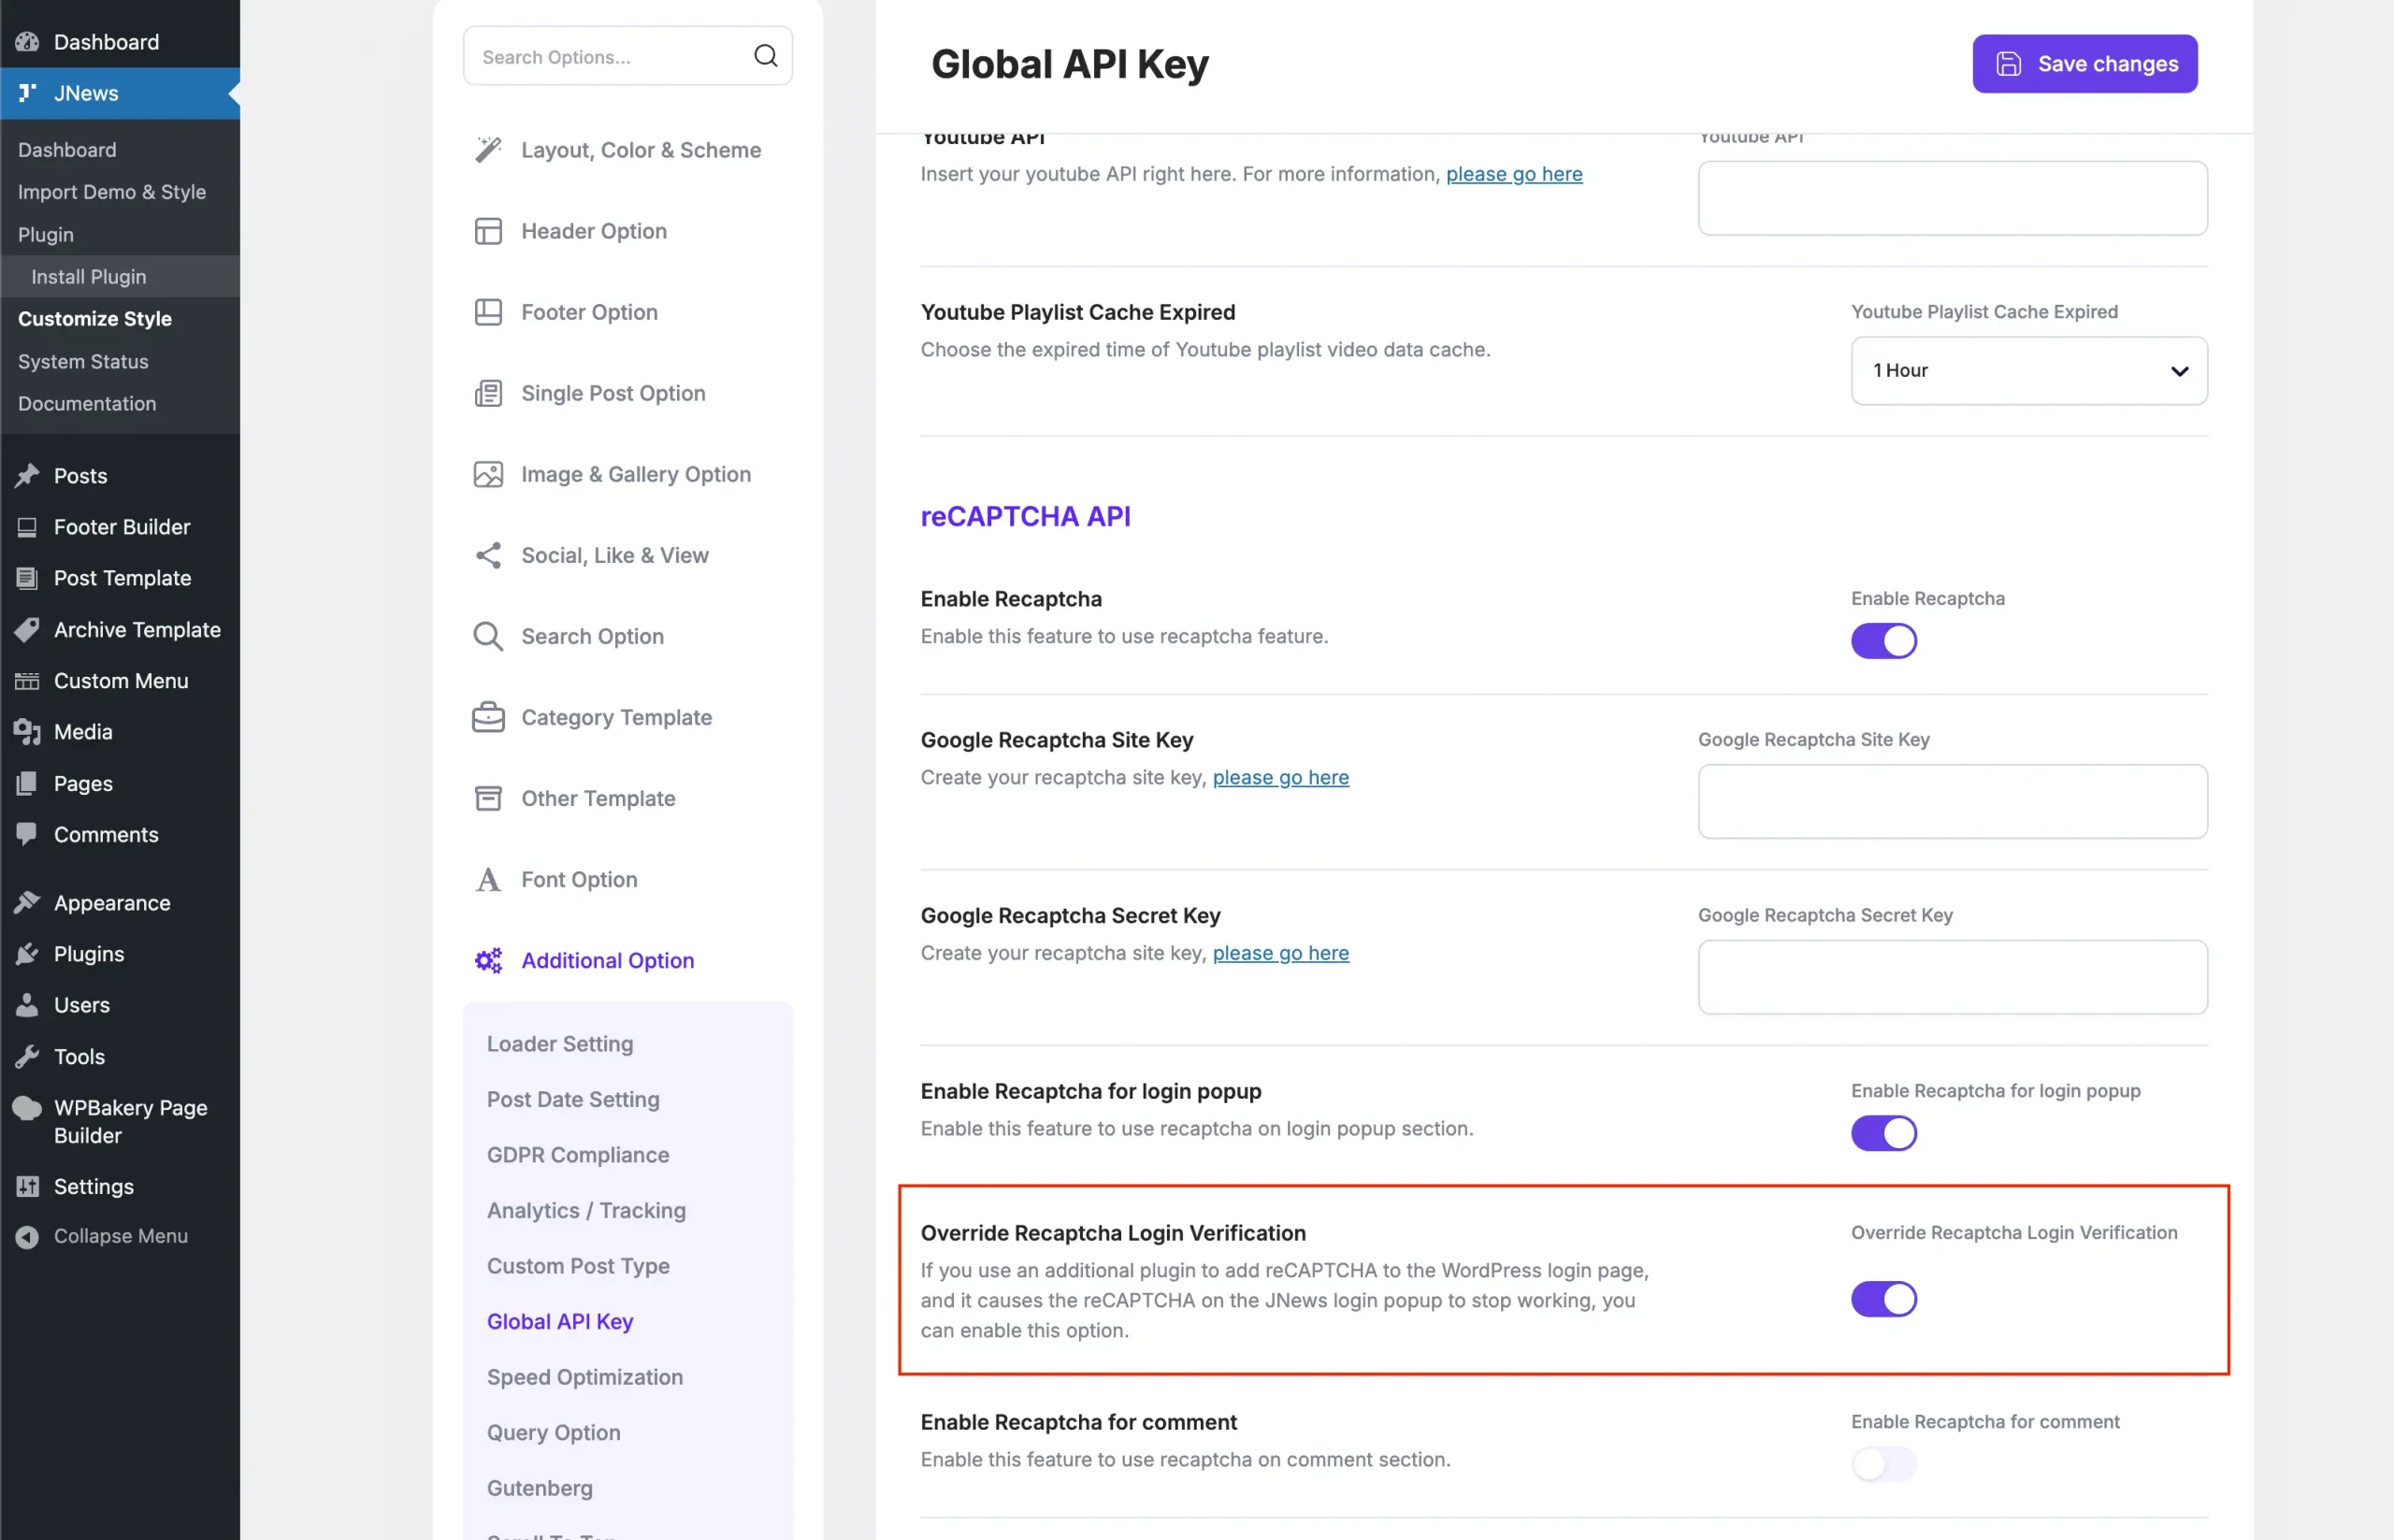The height and width of the screenshot is (1540, 2394).
Task: Select Analytics / Tracking submenu item
Action: (586, 1210)
